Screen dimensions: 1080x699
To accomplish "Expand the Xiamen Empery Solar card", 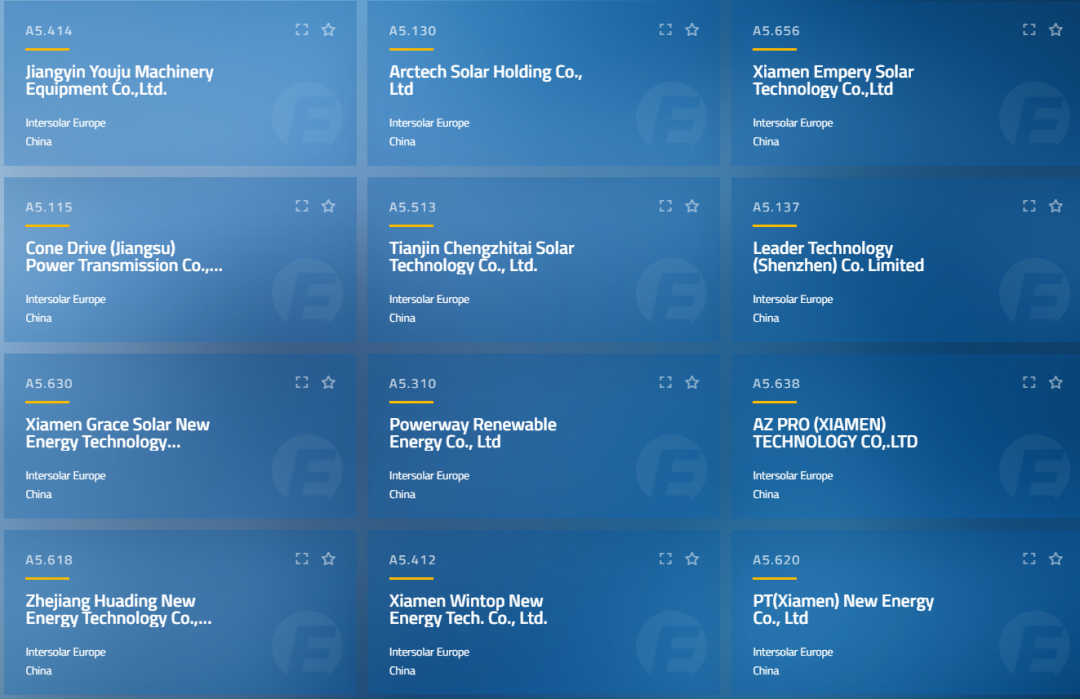I will pos(1029,30).
